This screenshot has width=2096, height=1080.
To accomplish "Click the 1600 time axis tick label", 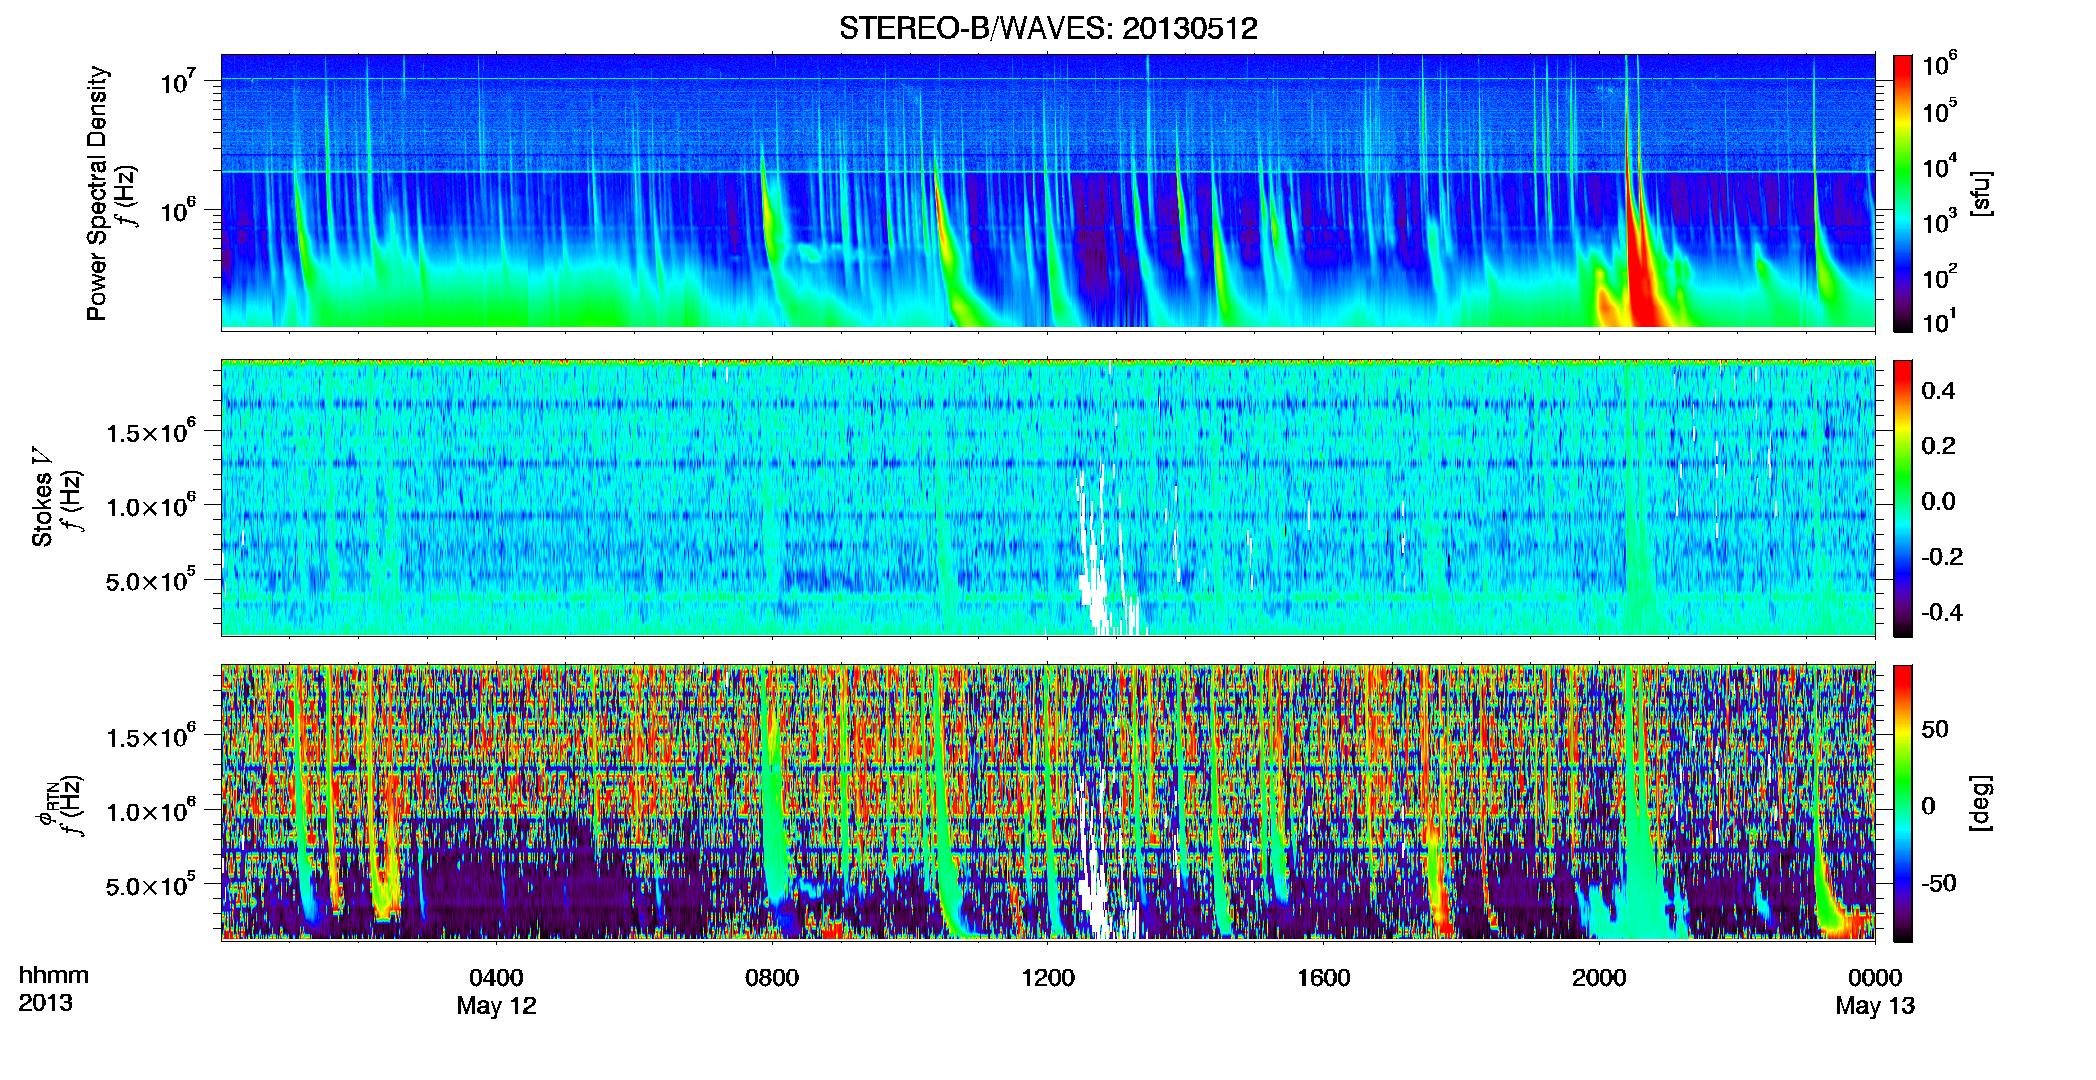I will (1323, 978).
